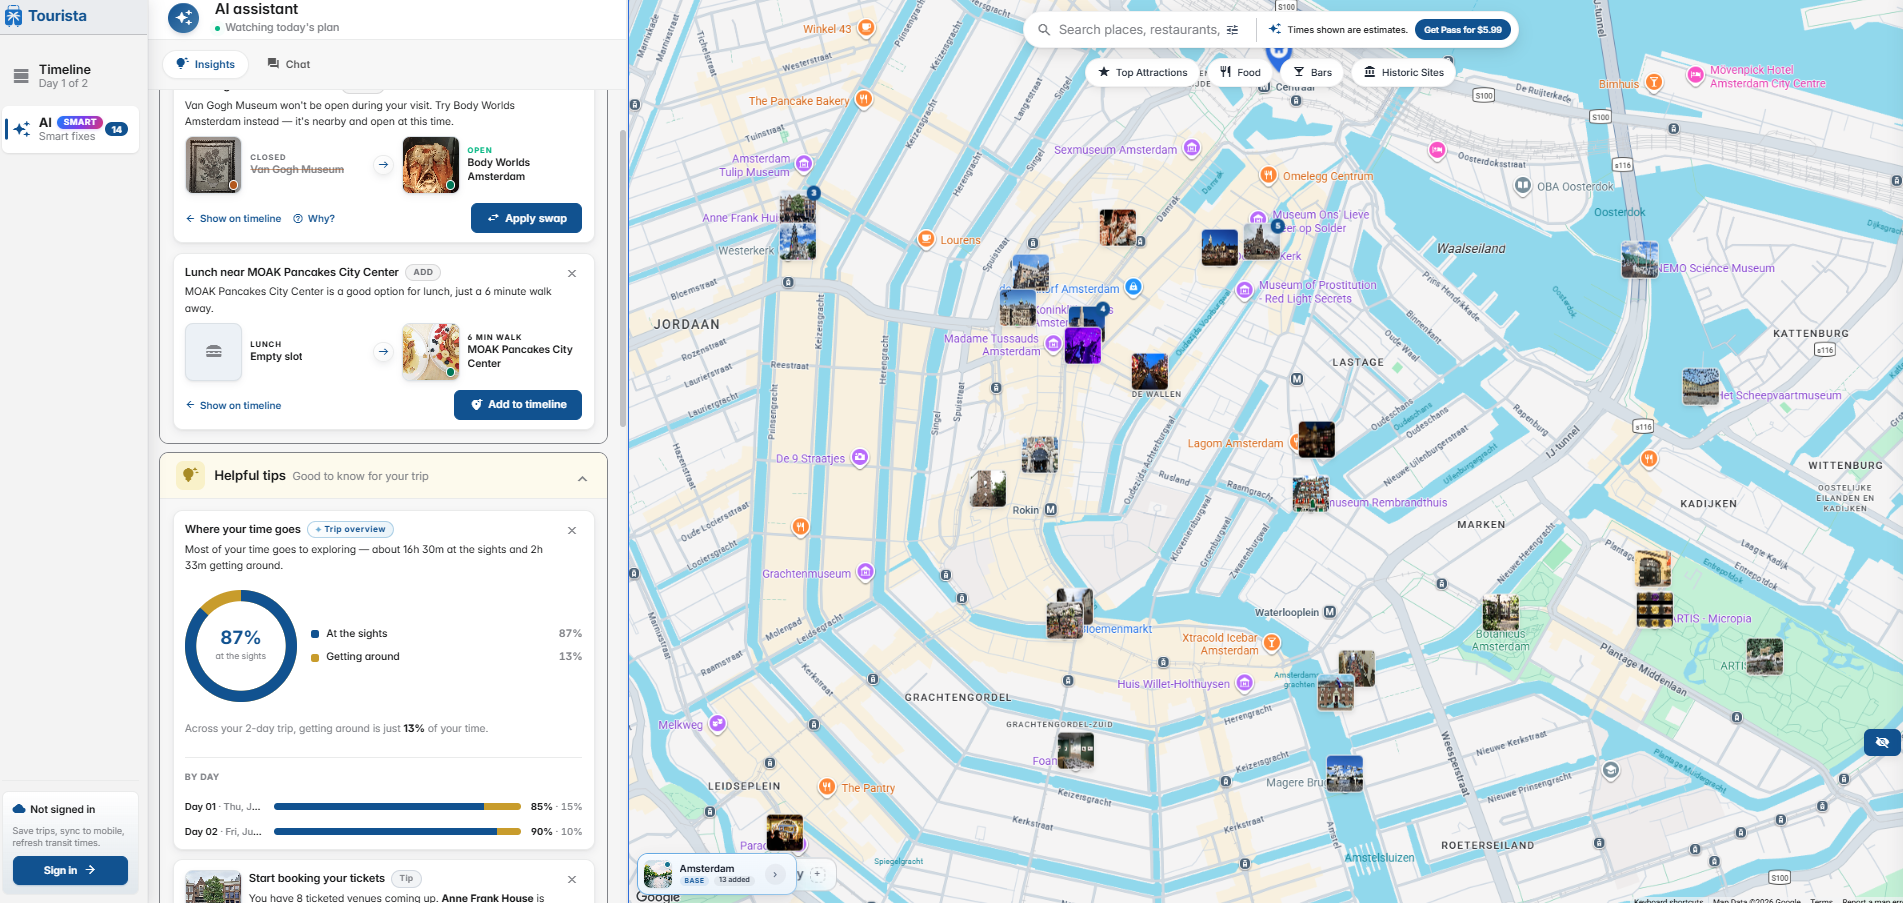Toggle the Food filter chip
Image resolution: width=1903 pixels, height=903 pixels.
[1240, 72]
